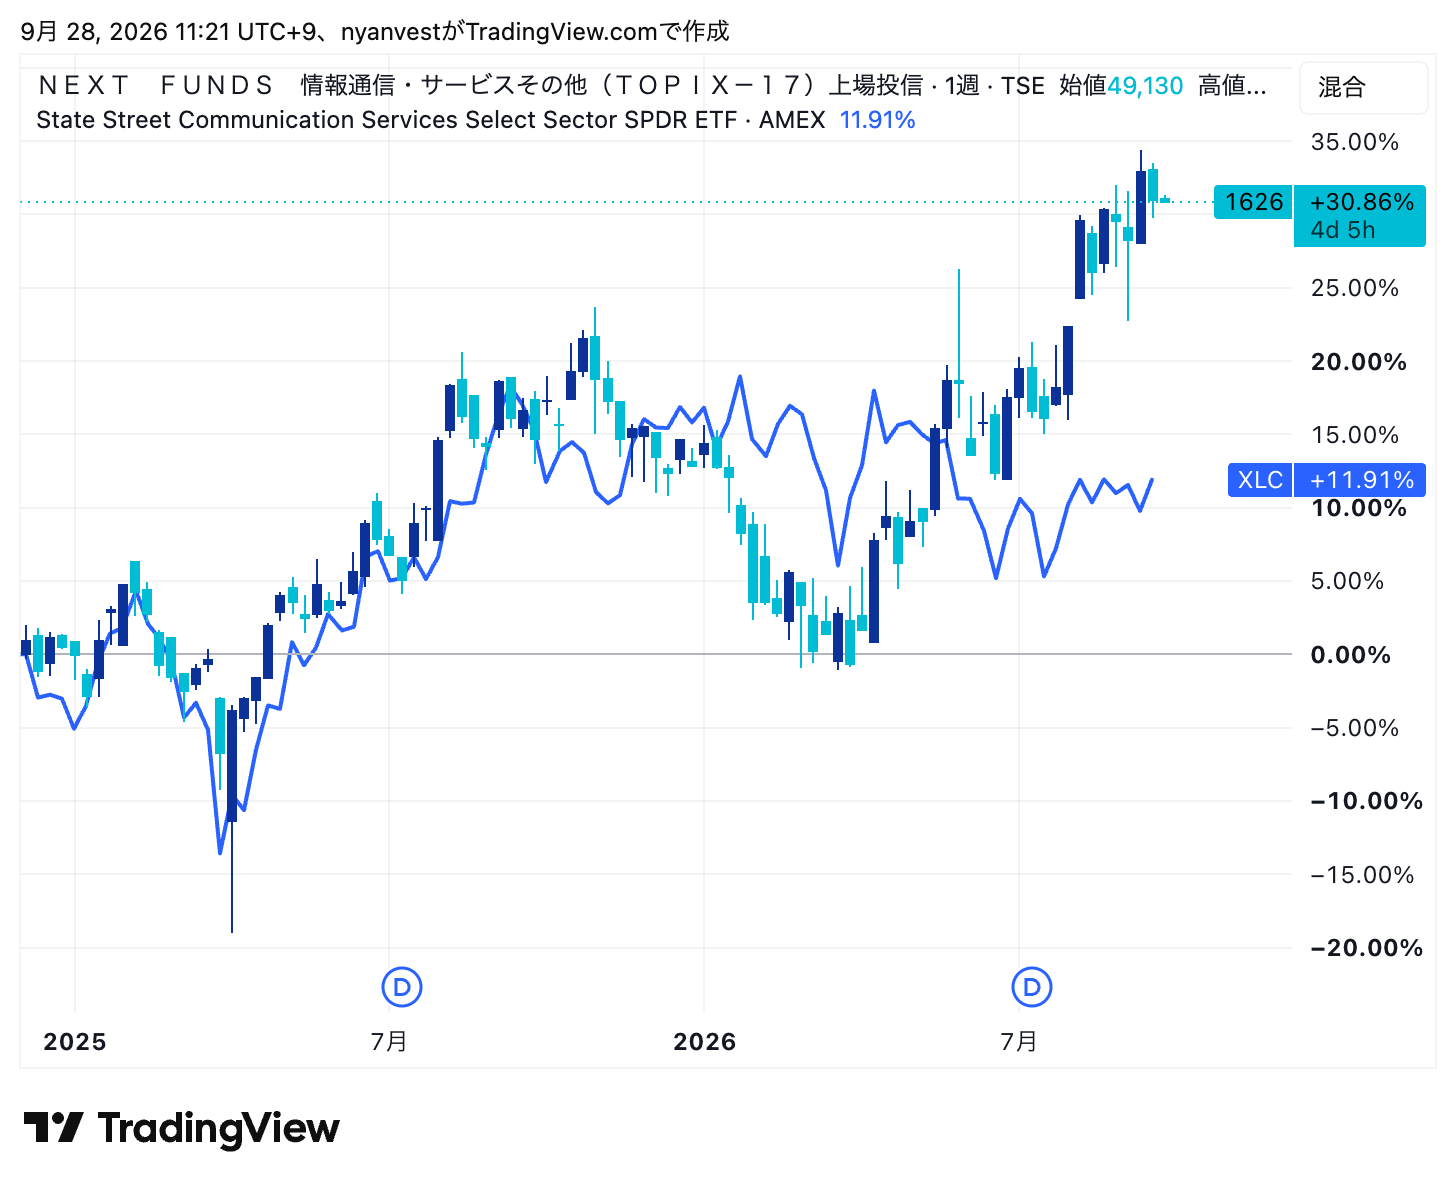The width and height of the screenshot is (1456, 1188).
Task: Select the dividend D marker before 2026
Action: [402, 987]
